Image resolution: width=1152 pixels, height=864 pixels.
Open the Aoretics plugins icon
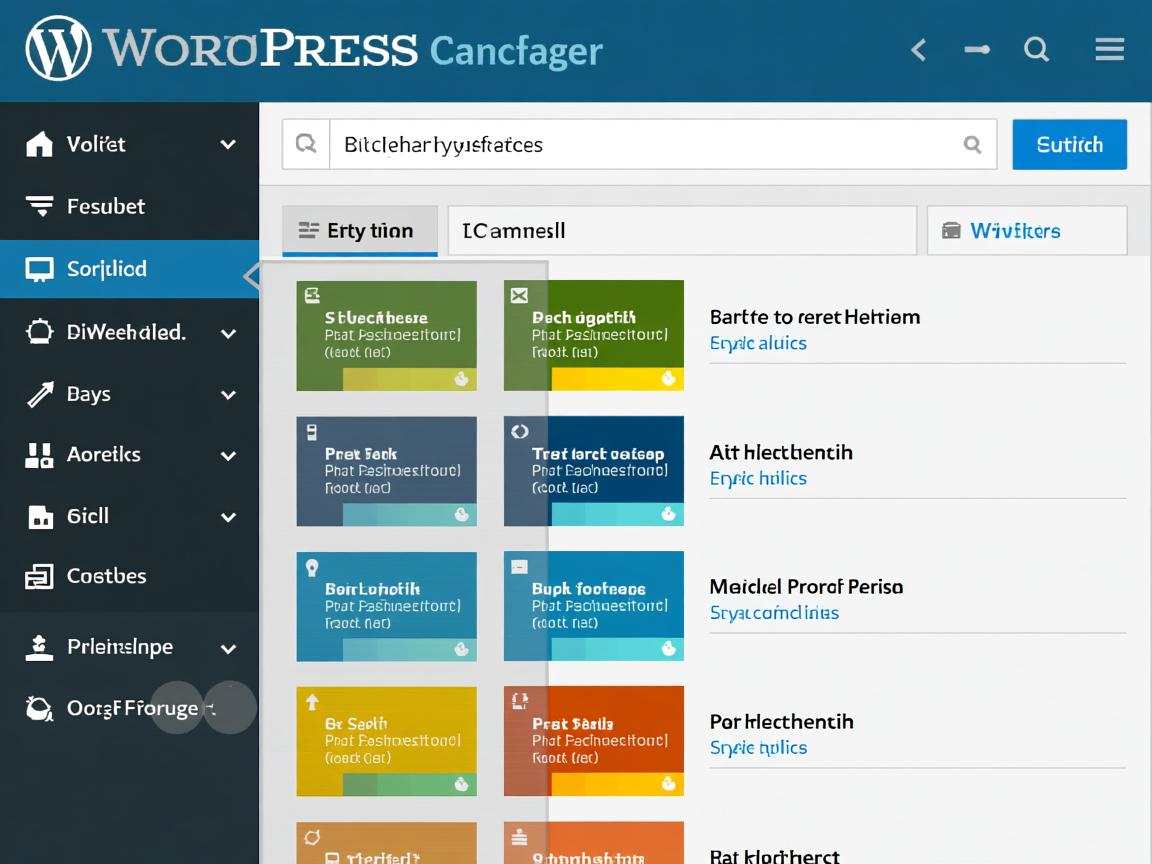pyautogui.click(x=40, y=455)
